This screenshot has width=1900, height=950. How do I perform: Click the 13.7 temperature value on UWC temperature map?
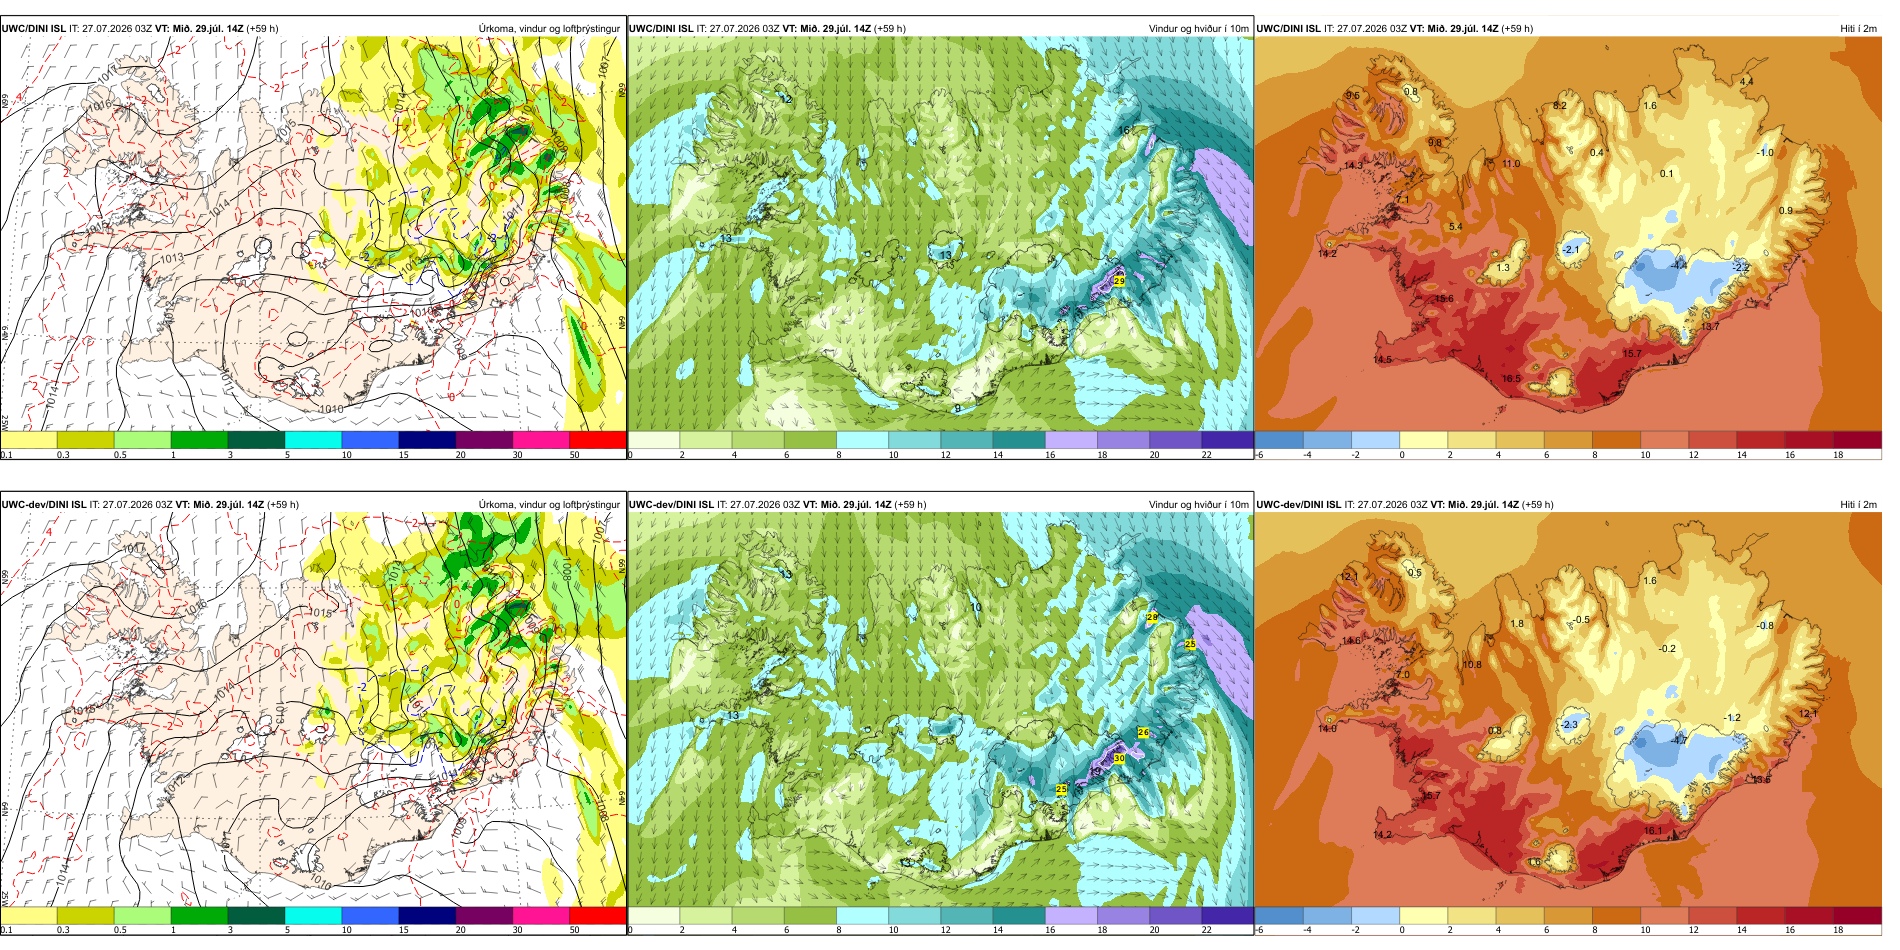coord(1710,327)
